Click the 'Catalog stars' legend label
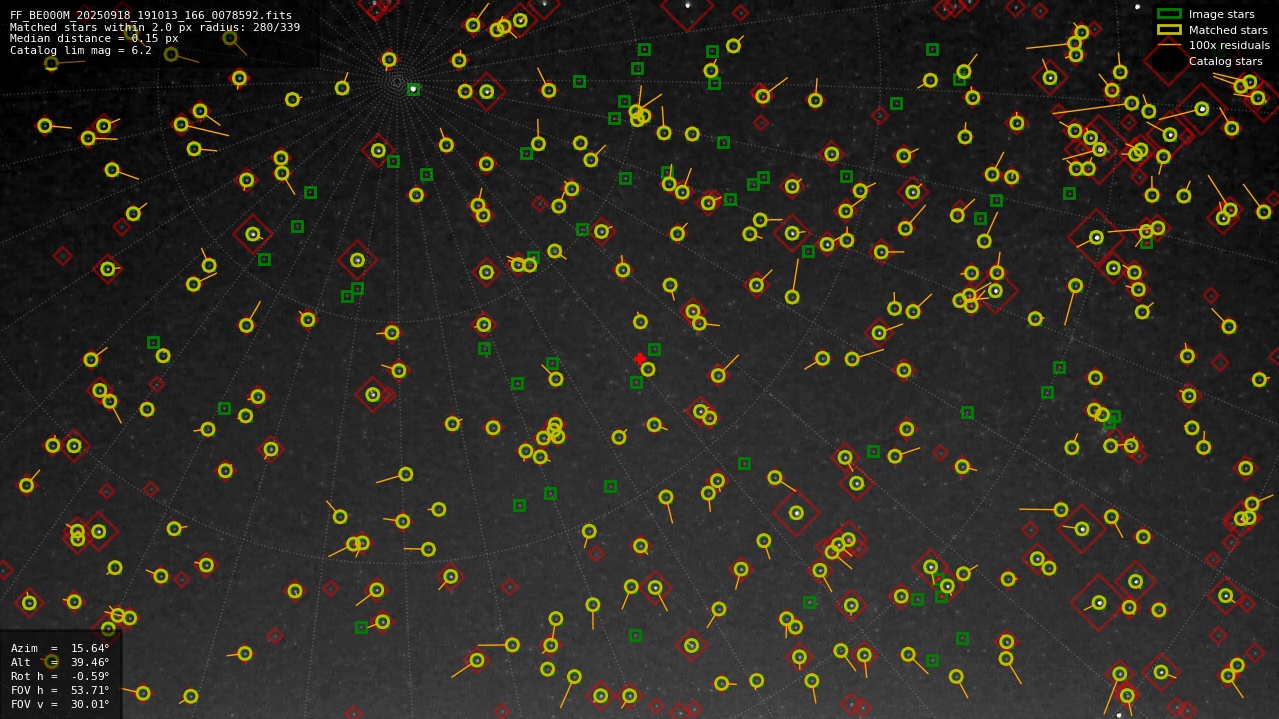Image resolution: width=1279 pixels, height=719 pixels. pos(1225,61)
